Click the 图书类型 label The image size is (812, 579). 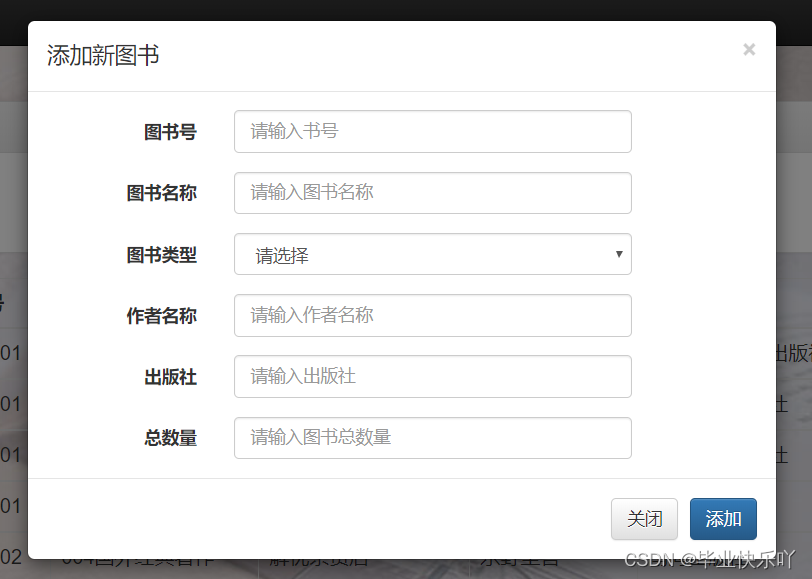(162, 255)
